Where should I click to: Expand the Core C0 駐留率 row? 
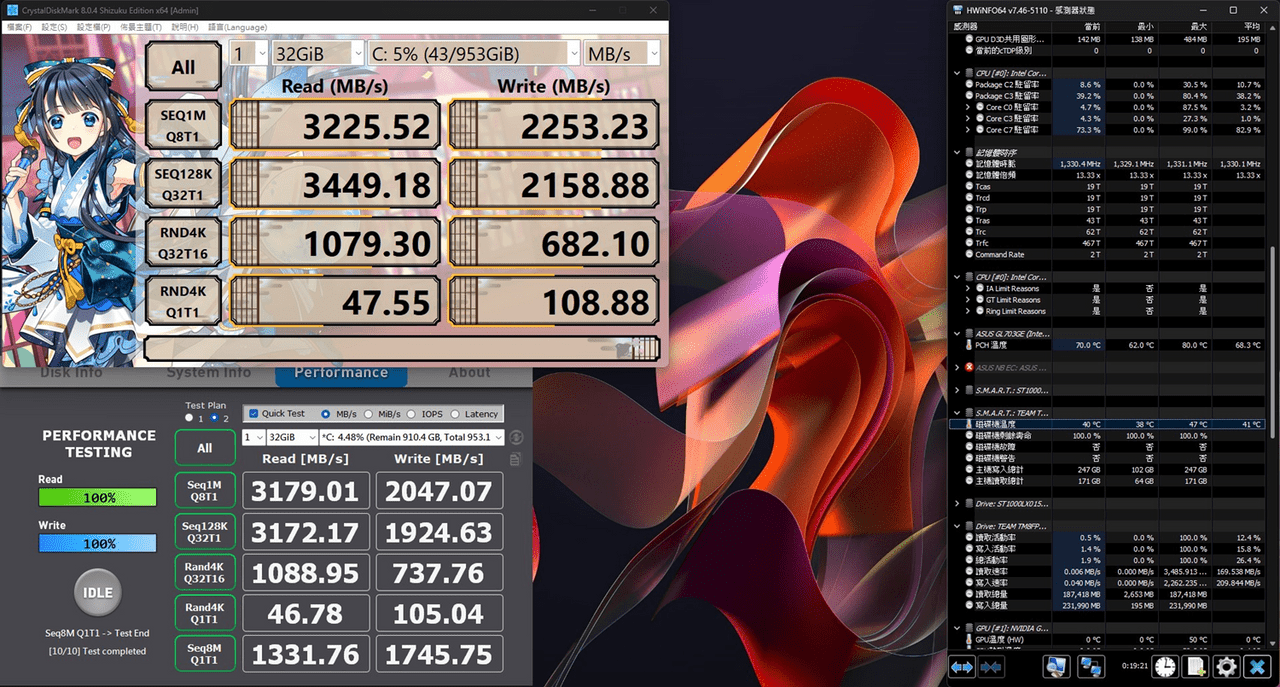point(969,107)
